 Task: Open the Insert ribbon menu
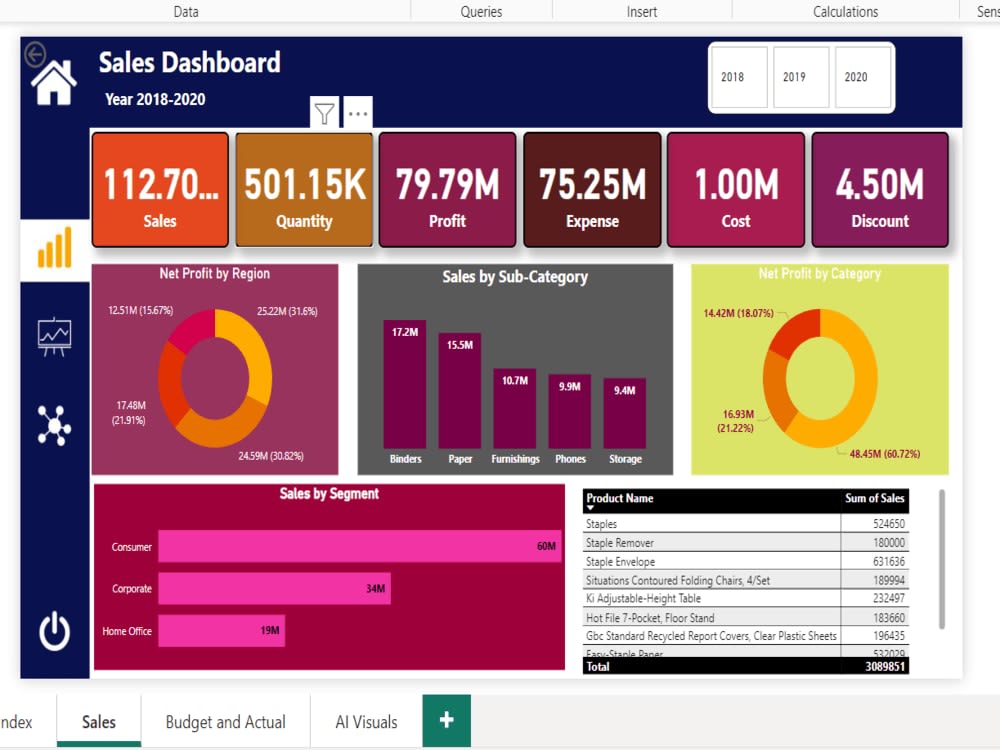641,11
